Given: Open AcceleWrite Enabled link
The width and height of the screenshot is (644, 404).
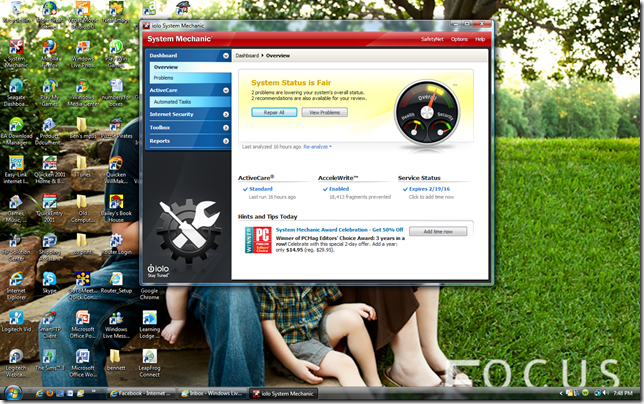Looking at the screenshot, I should coord(339,189).
